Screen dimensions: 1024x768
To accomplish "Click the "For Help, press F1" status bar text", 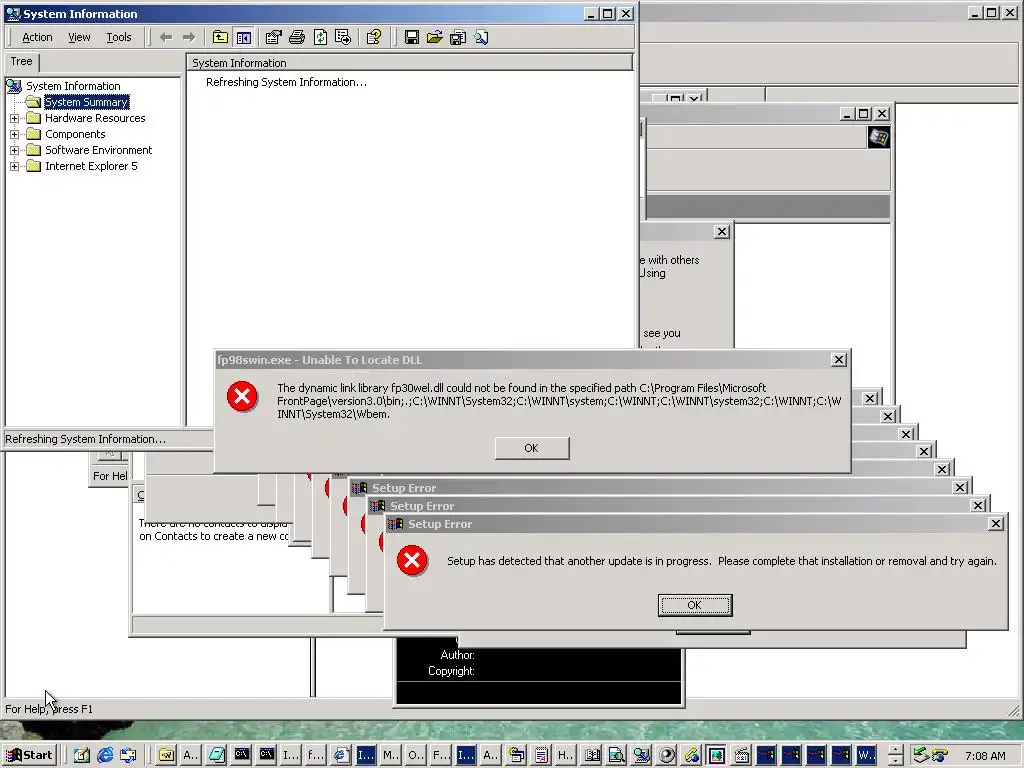I will click(49, 709).
